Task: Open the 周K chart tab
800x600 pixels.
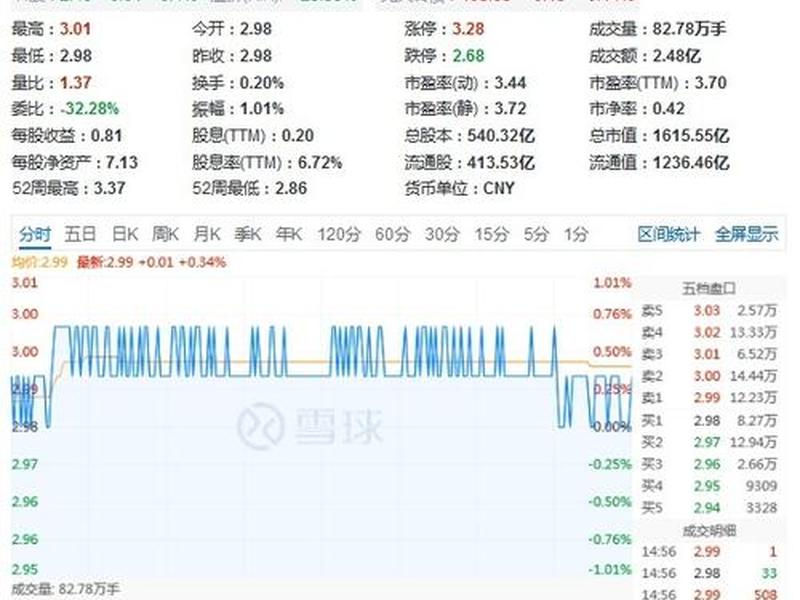Action: point(166,234)
